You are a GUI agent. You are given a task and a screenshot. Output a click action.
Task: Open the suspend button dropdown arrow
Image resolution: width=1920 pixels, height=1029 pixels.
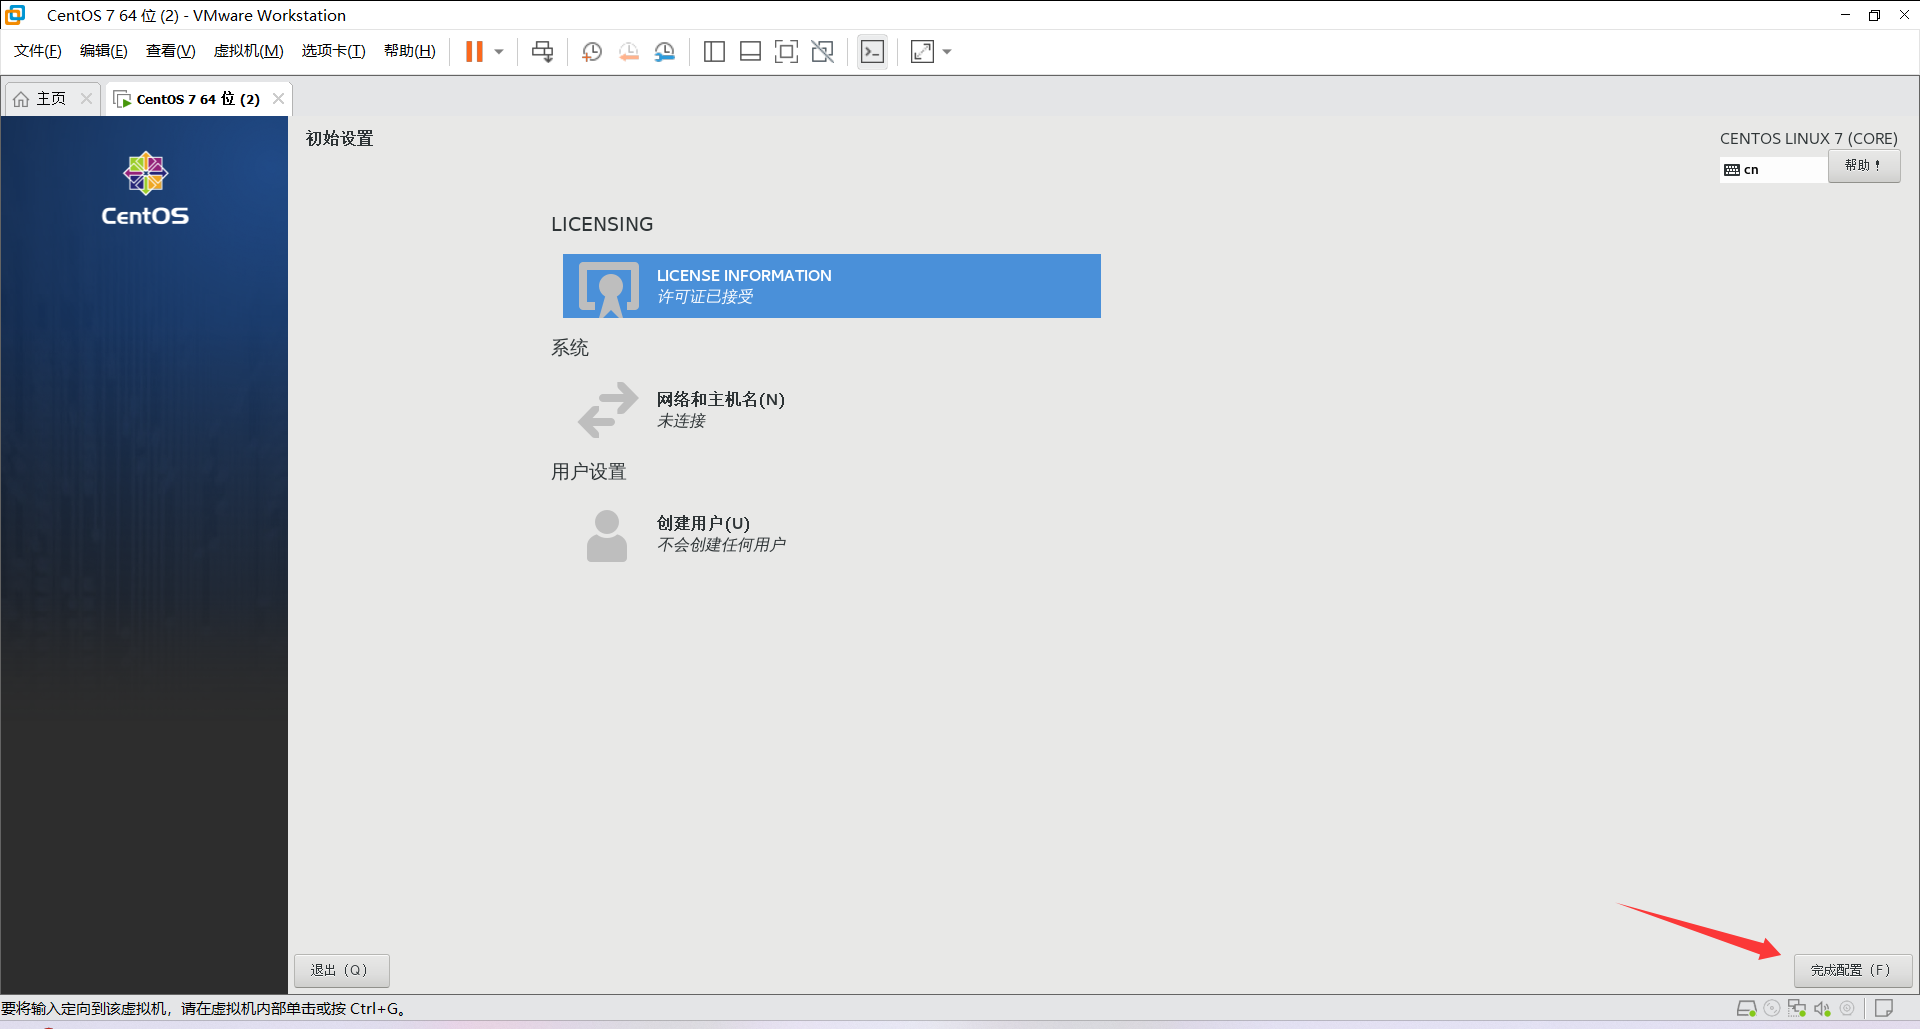[x=498, y=51]
